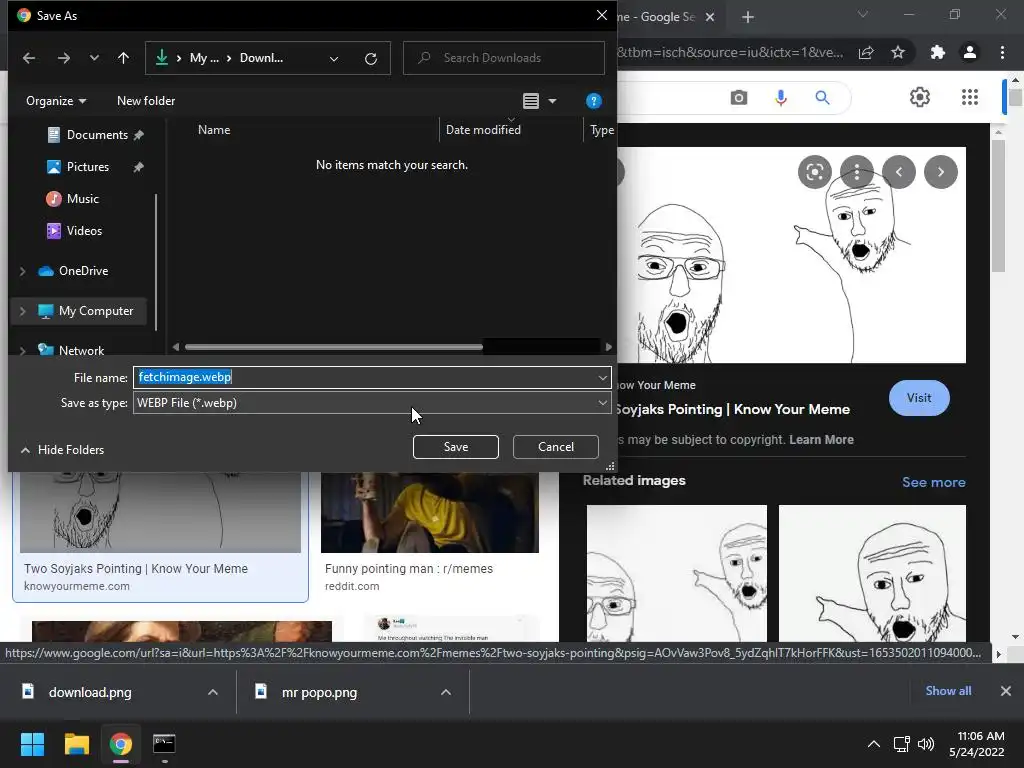Open Google apps grid

(x=970, y=97)
